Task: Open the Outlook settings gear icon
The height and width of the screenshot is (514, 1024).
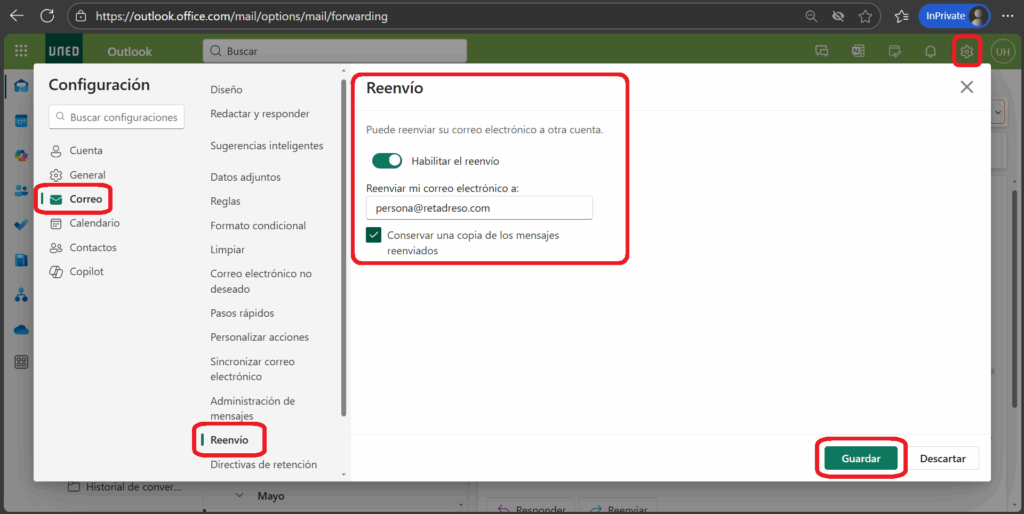Action: coord(966,51)
